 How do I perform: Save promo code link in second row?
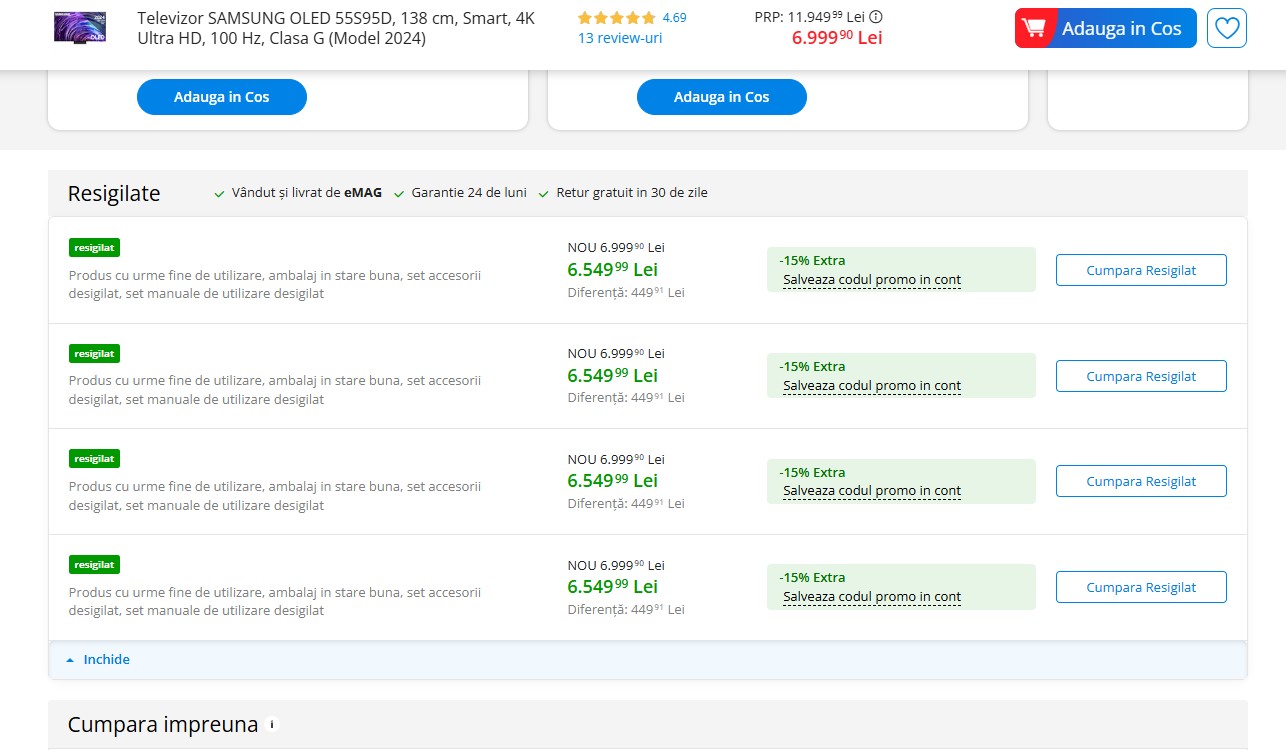872,386
